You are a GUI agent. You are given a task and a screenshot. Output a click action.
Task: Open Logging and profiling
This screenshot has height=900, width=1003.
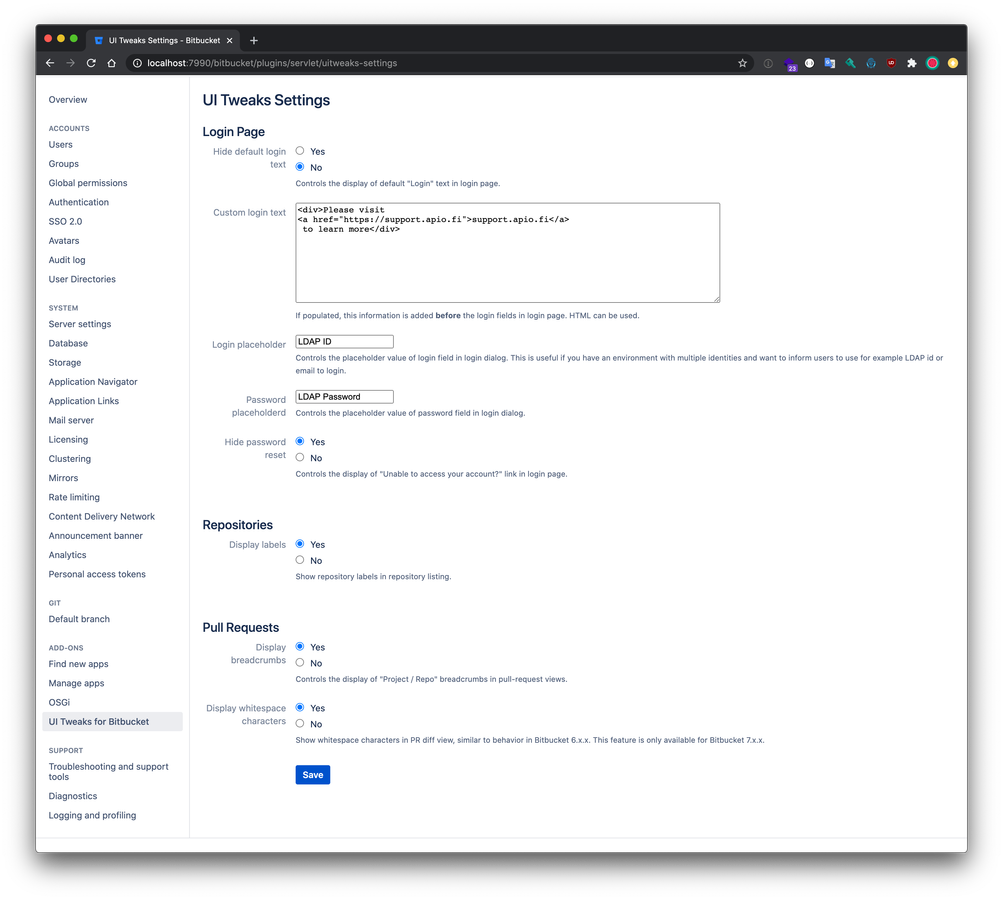click(92, 815)
